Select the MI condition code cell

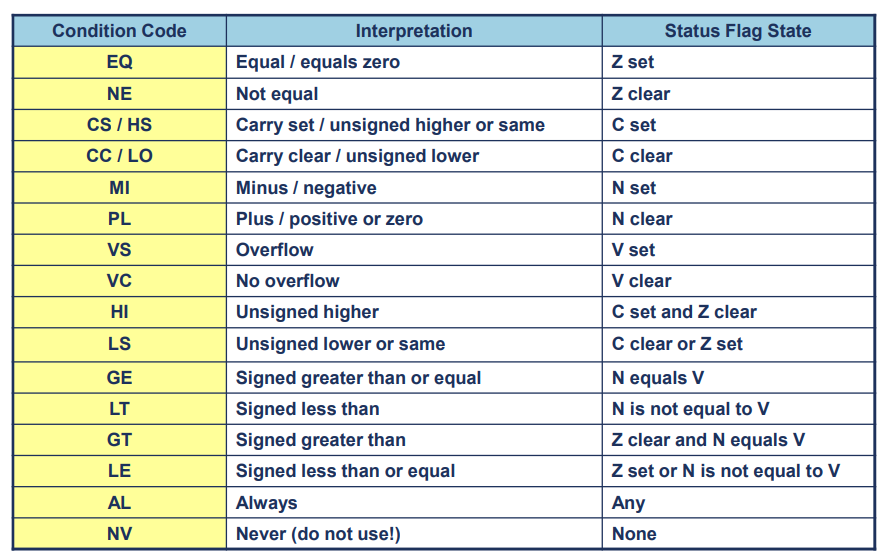119,187
